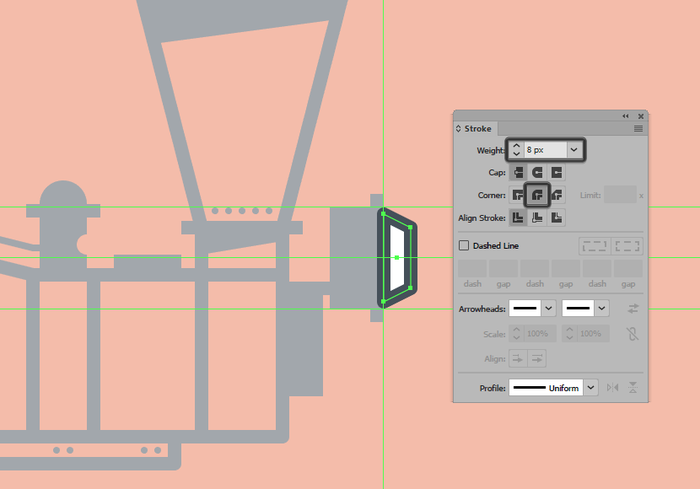Enable the Dashed Line checkbox
The height and width of the screenshot is (489, 700).
coord(464,246)
